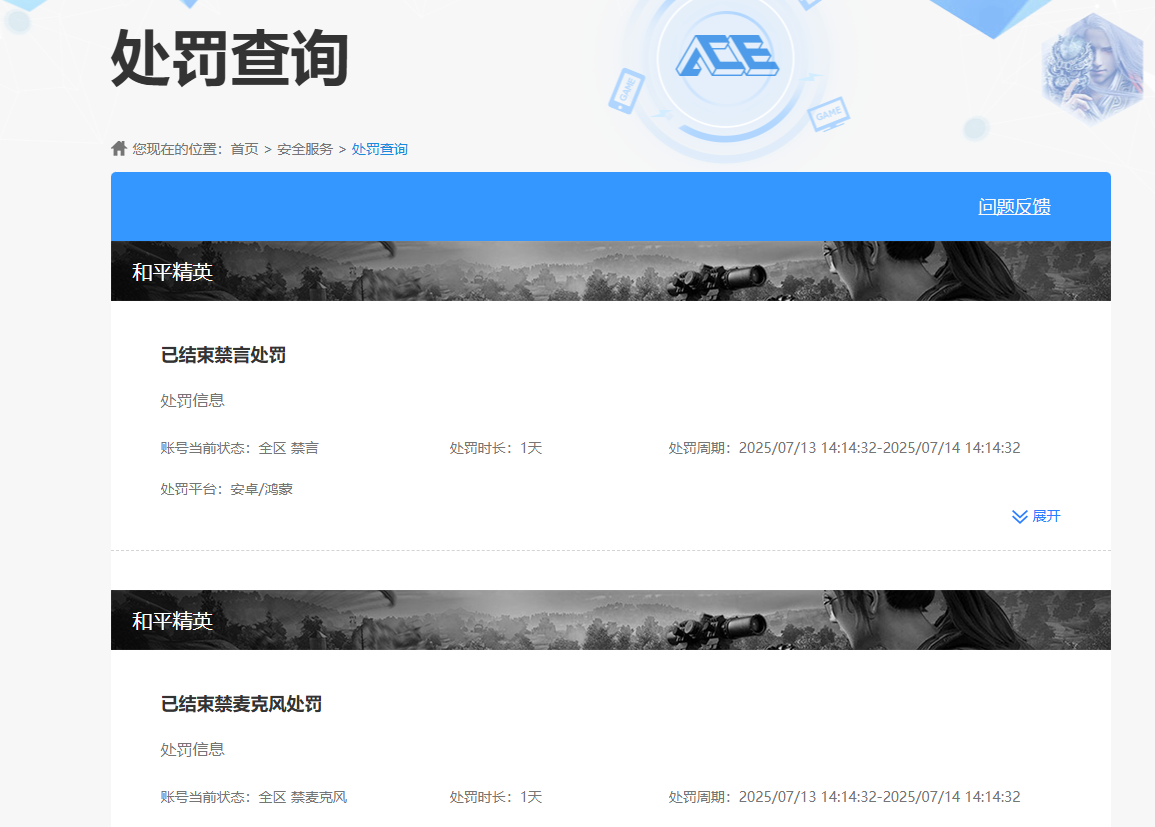Expand the 已结束禁言处罚 details with 展开
Viewport: 1155px width, 827px height.
(1036, 516)
